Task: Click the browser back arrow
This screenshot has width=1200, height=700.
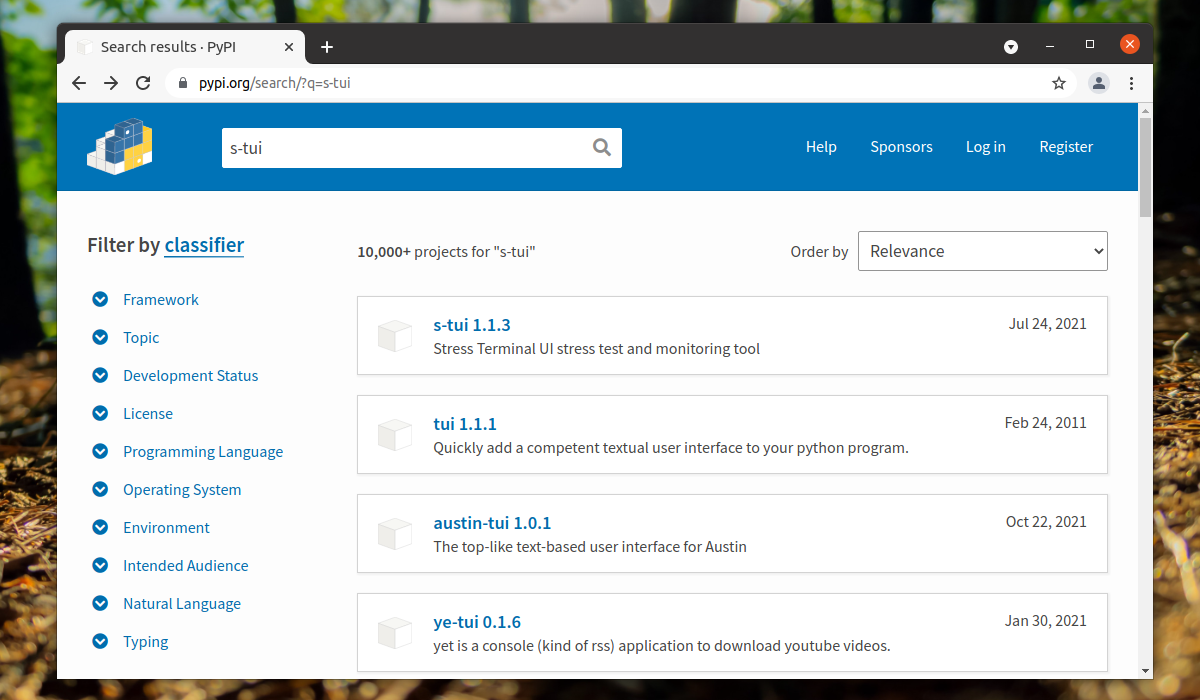Action: [x=79, y=83]
